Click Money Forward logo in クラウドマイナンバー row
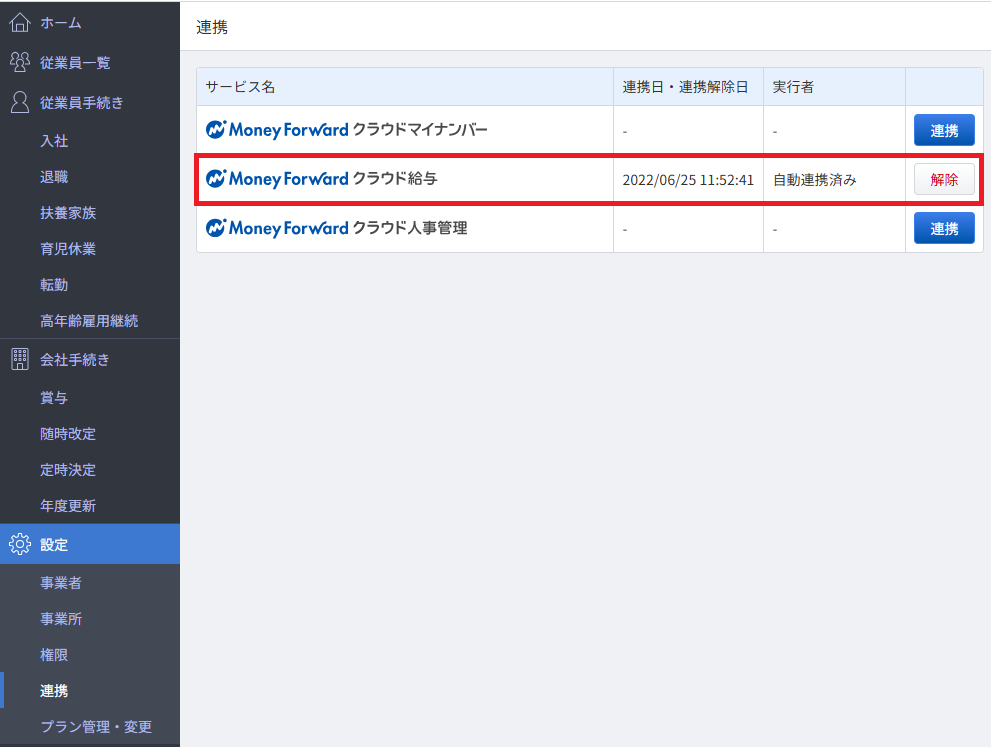 point(277,130)
